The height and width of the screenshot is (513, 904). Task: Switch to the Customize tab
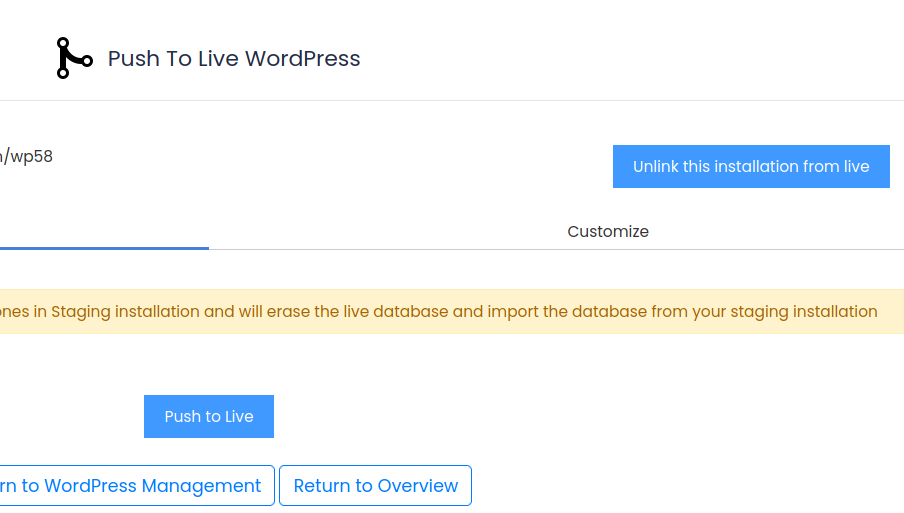(x=608, y=231)
